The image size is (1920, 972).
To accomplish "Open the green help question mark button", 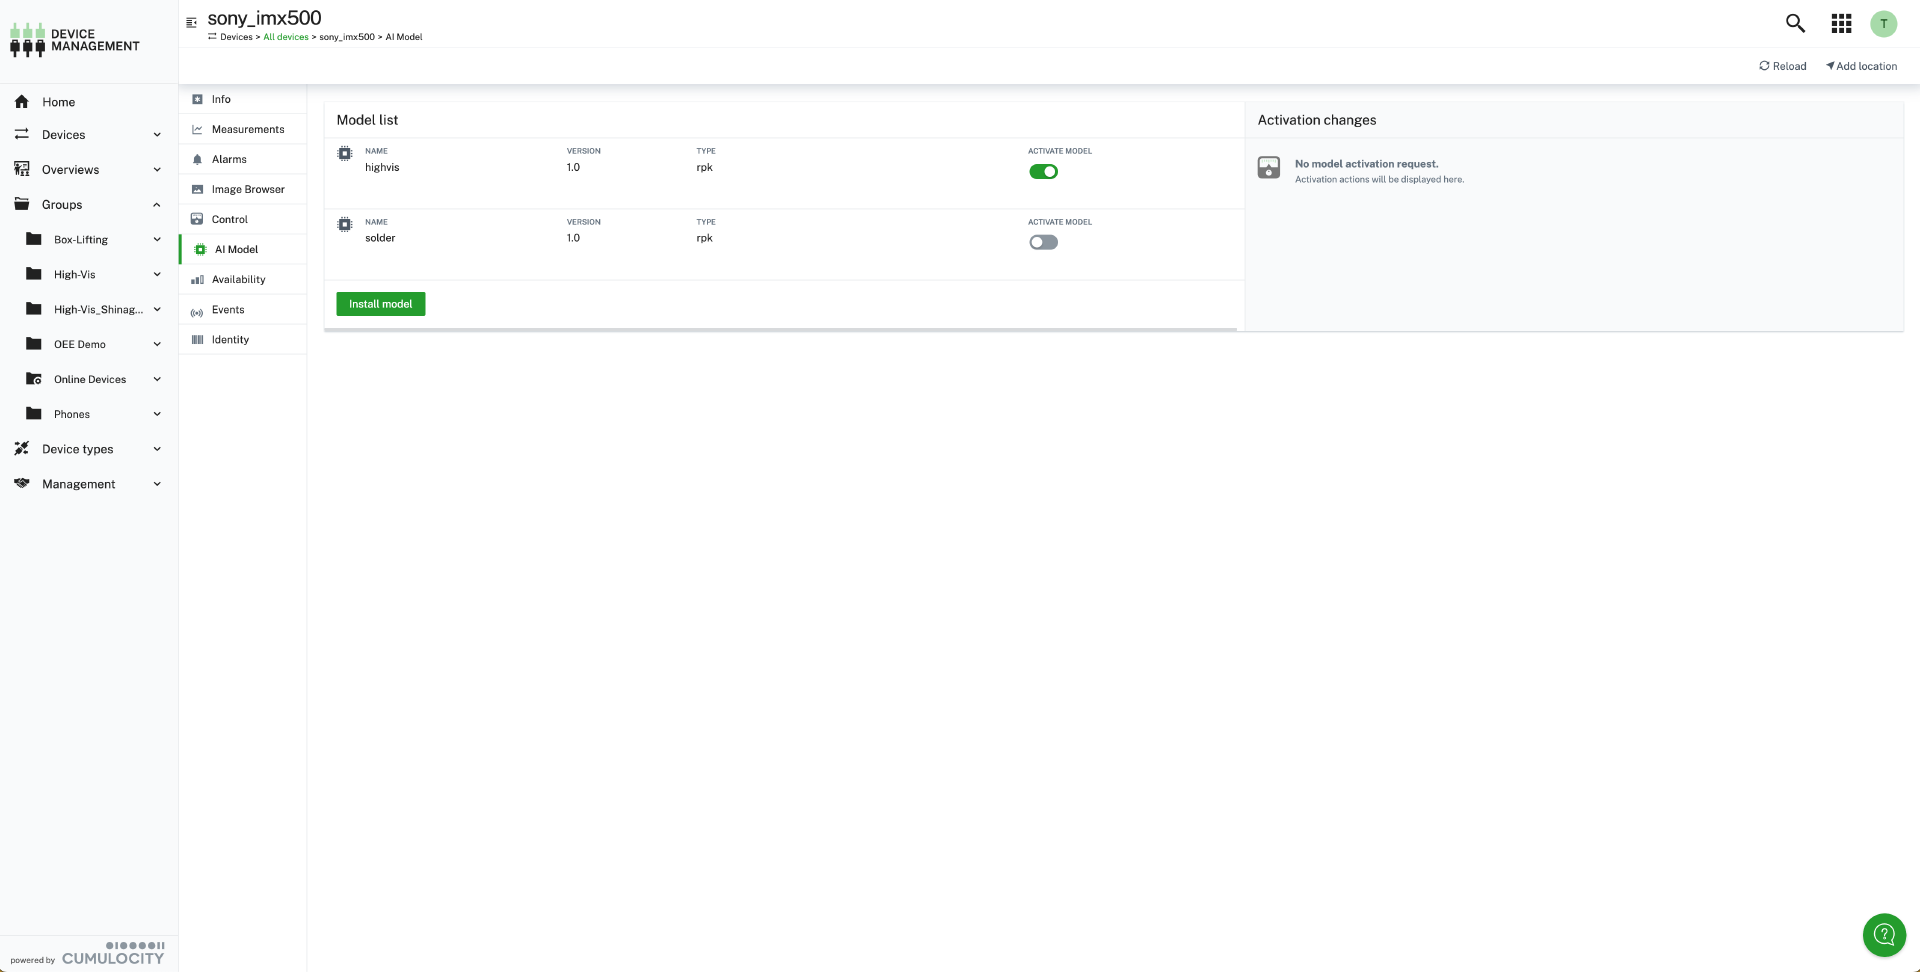I will click(x=1884, y=935).
